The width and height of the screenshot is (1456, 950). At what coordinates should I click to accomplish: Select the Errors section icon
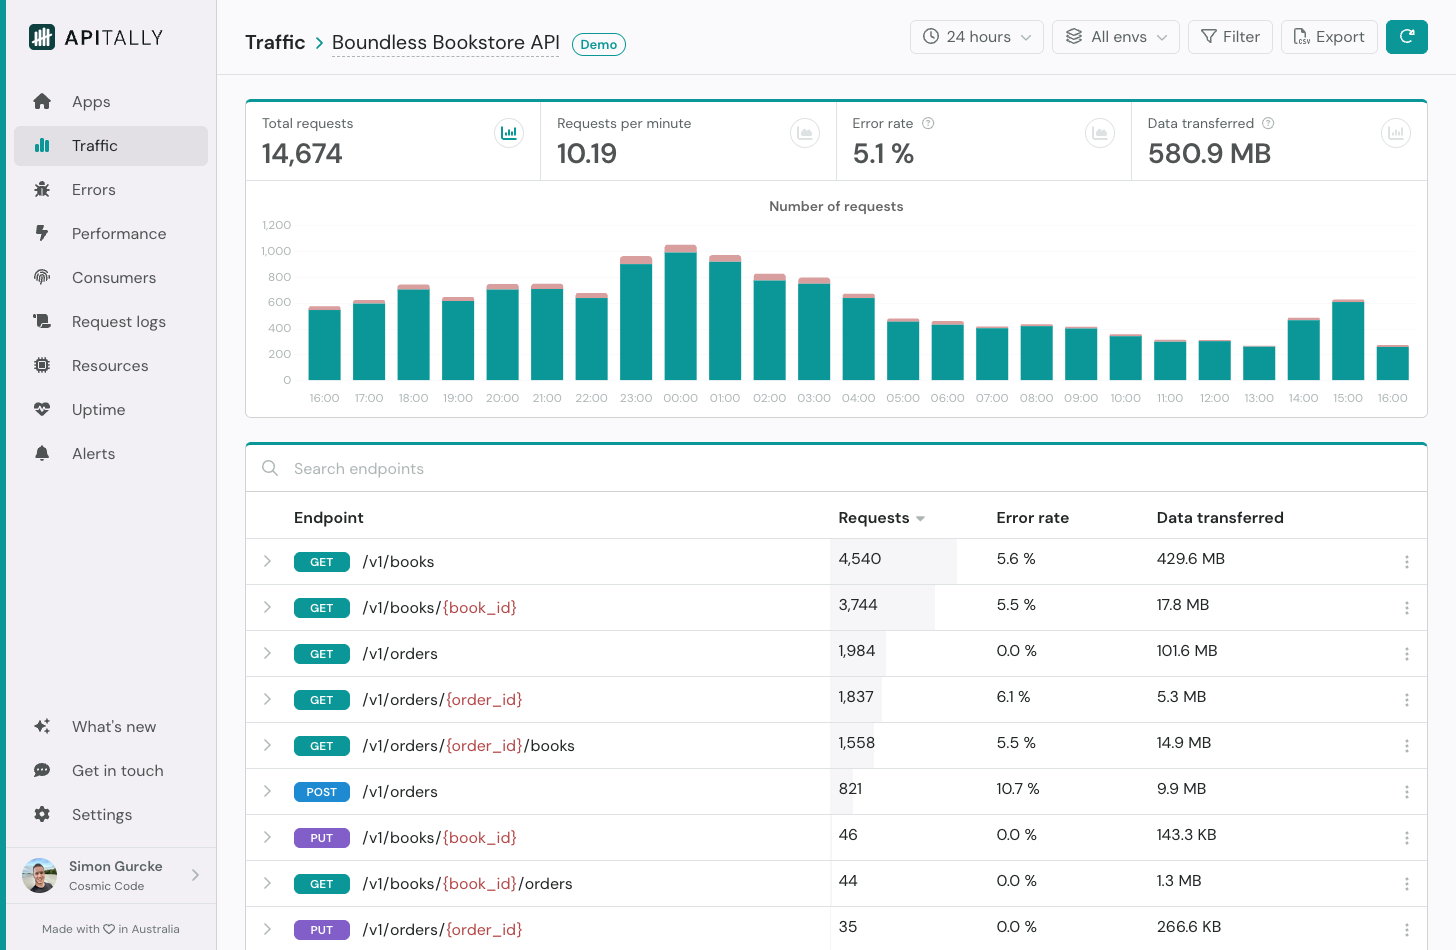click(43, 189)
